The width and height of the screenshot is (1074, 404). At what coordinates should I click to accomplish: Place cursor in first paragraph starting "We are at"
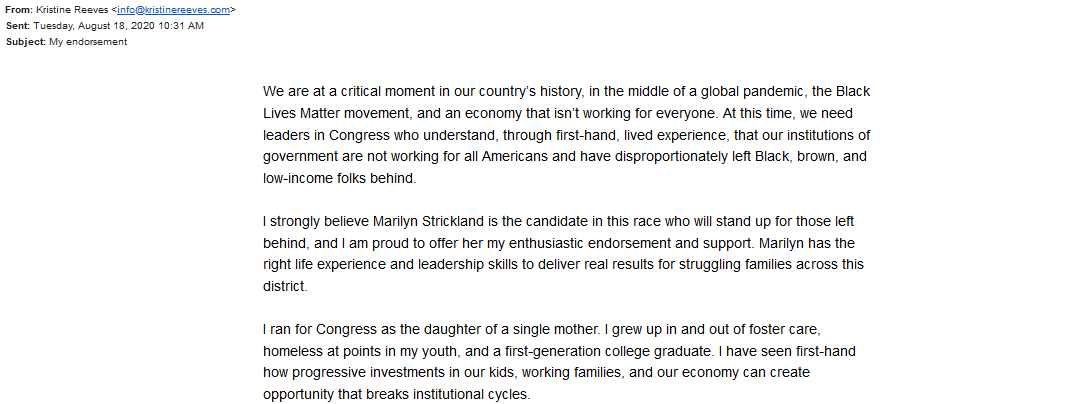(x=566, y=135)
